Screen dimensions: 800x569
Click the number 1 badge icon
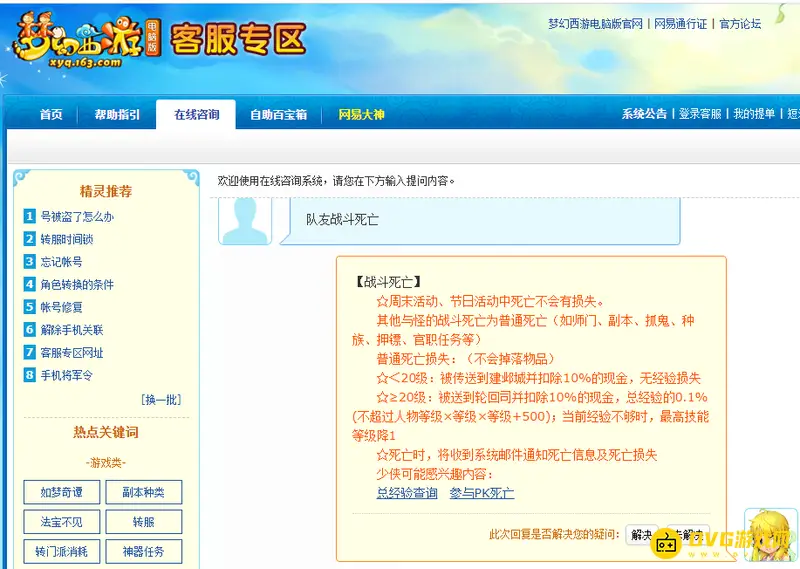pos(30,216)
